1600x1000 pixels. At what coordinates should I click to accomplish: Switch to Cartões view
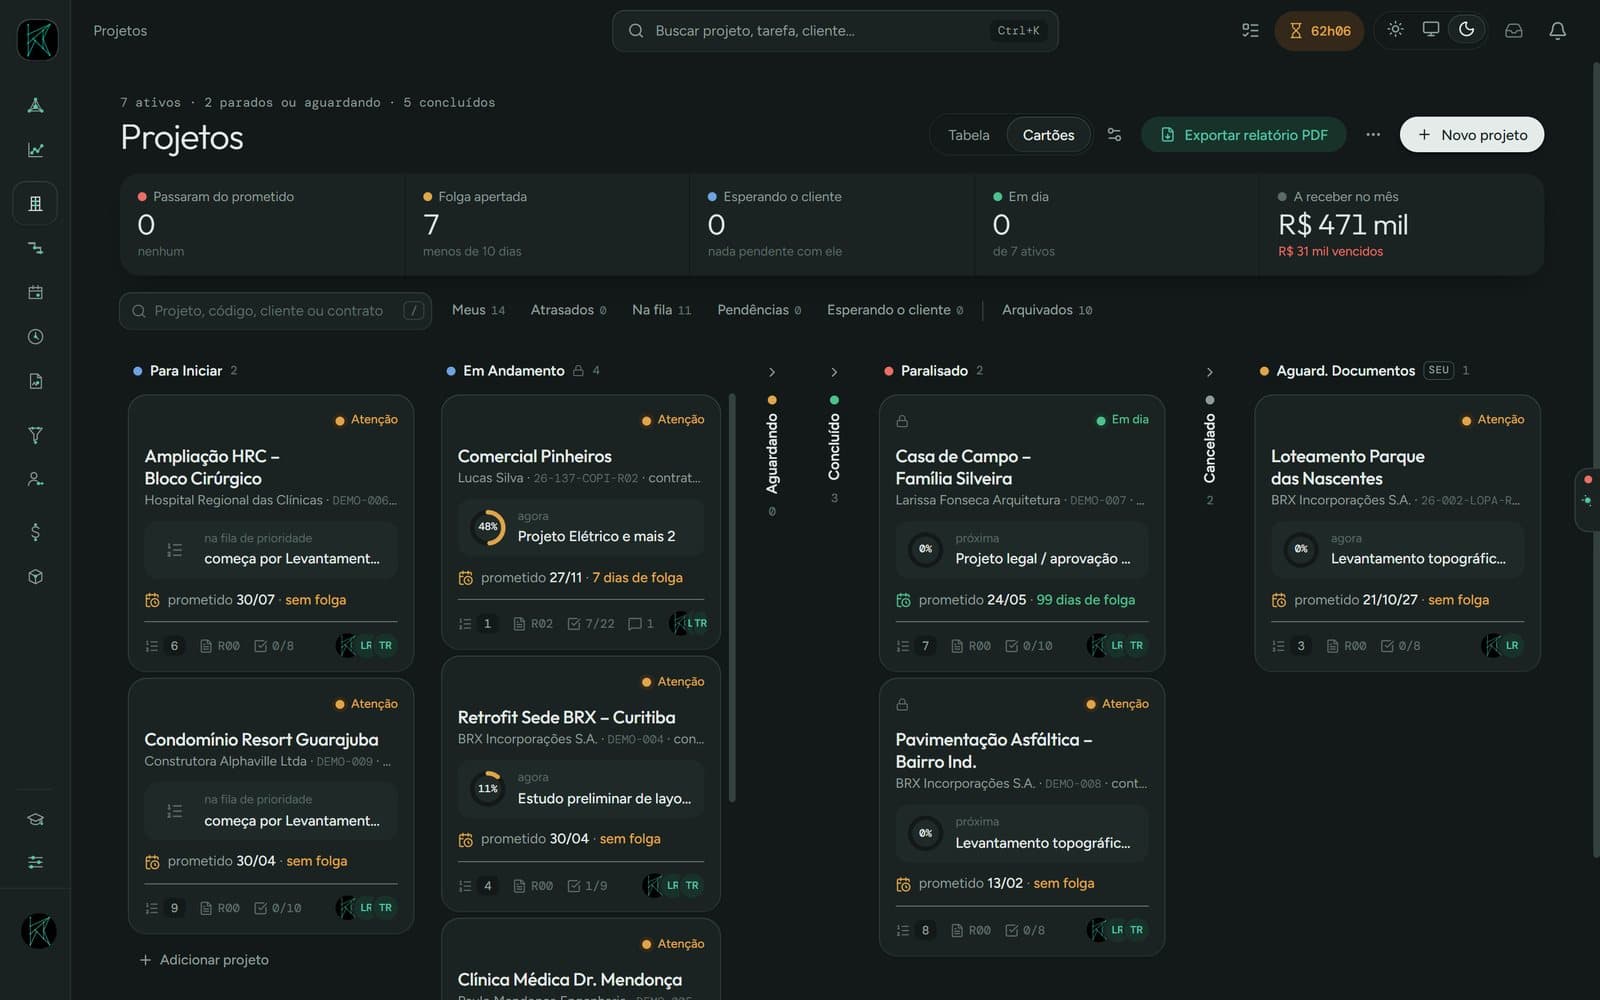click(1048, 135)
